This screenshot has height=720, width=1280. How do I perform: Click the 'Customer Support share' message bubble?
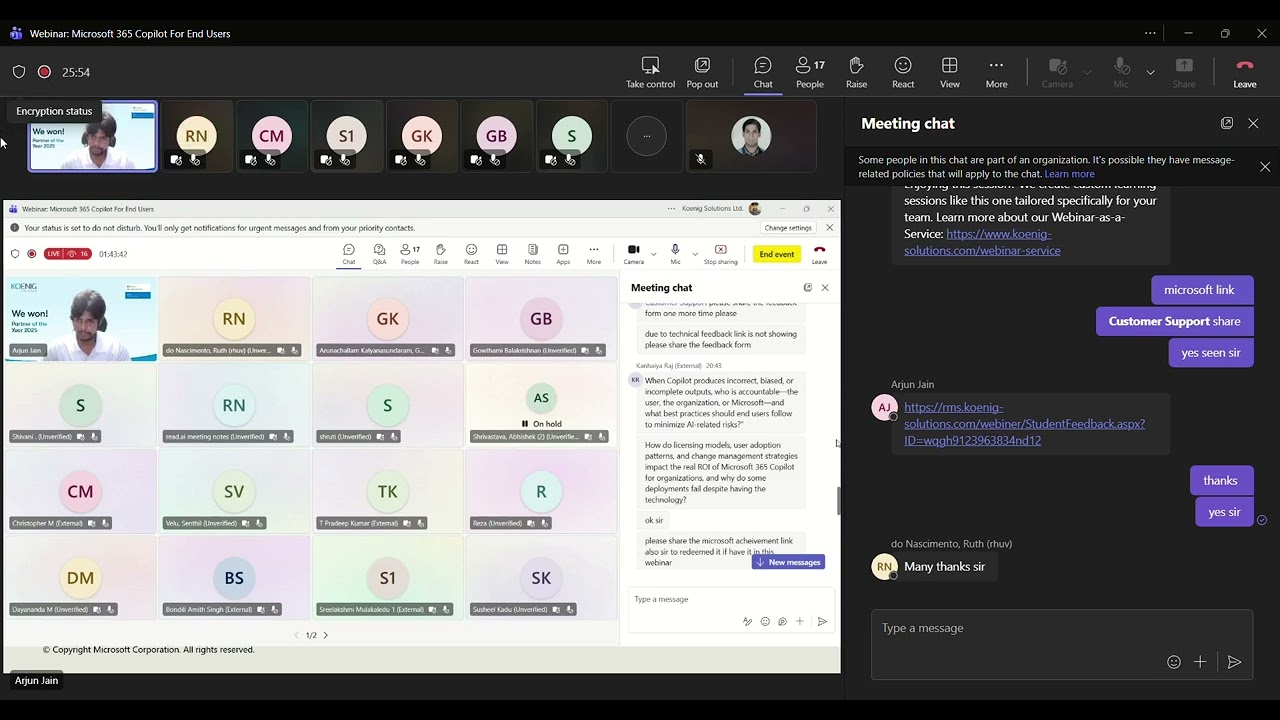1174,321
